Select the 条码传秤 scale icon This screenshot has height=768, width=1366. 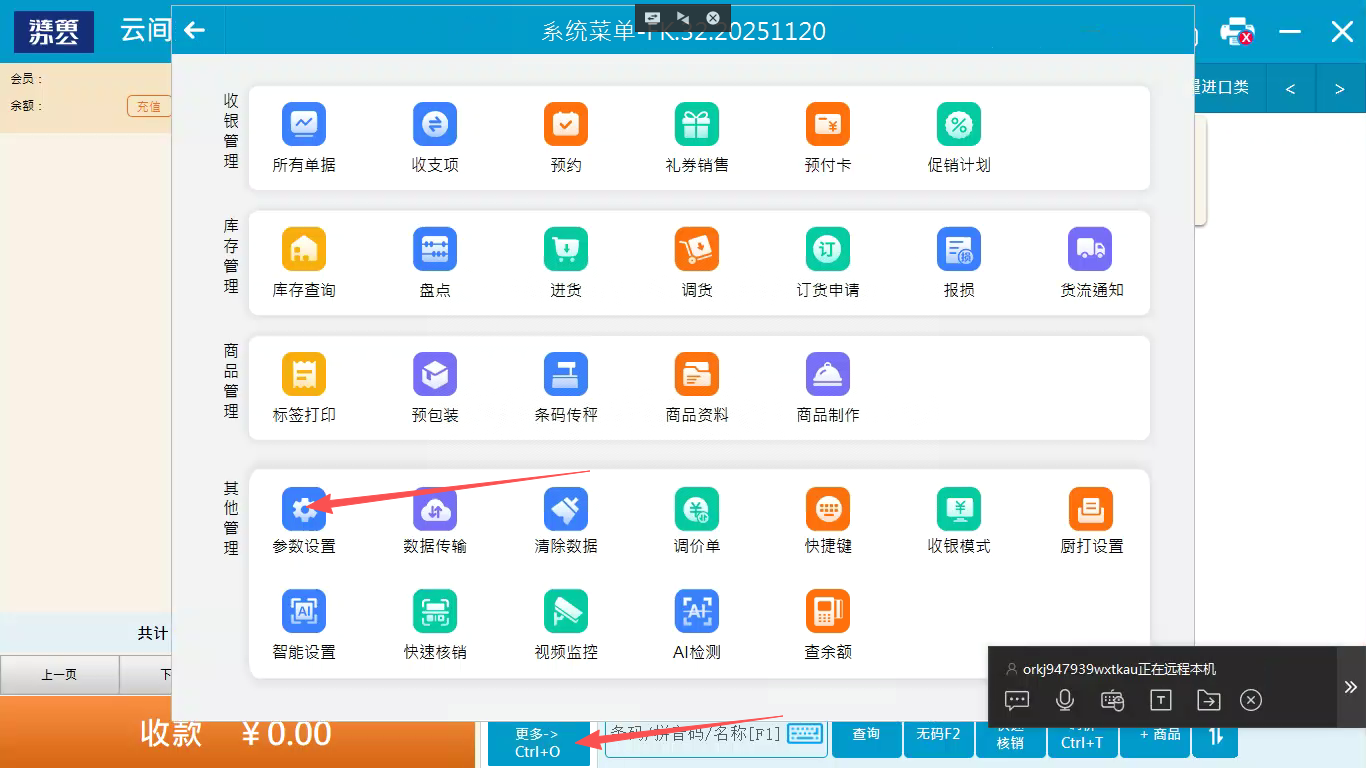tap(566, 374)
